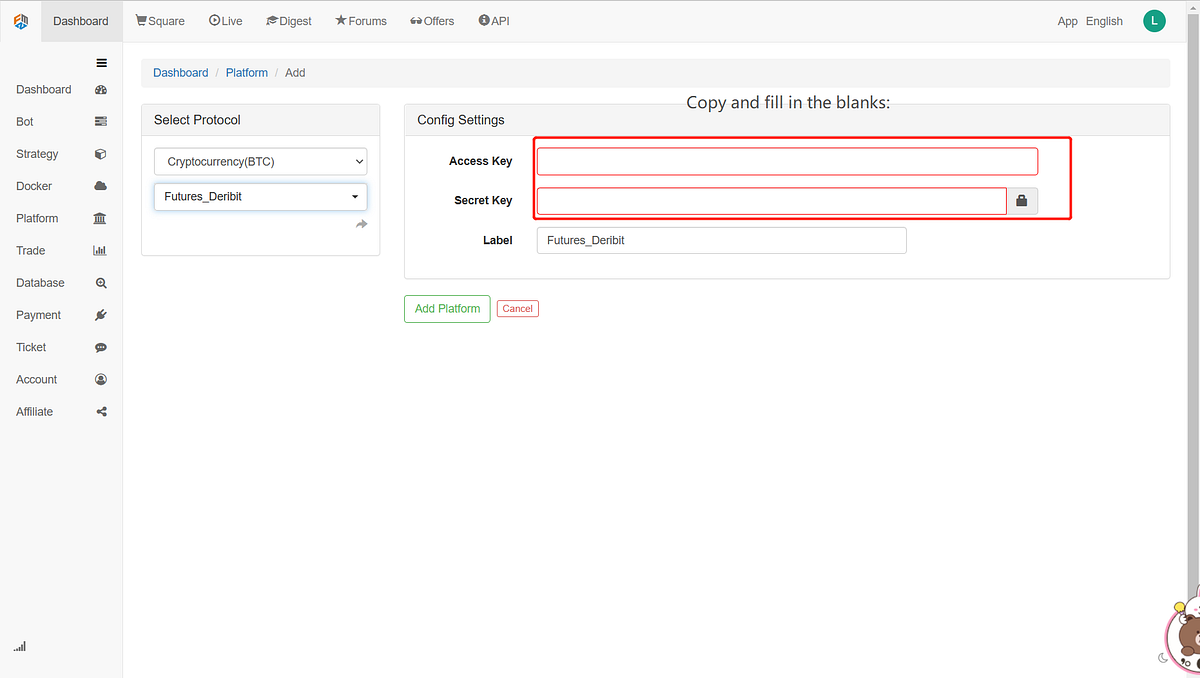Click the Add Platform button
Image resolution: width=1200 pixels, height=678 pixels.
446,309
